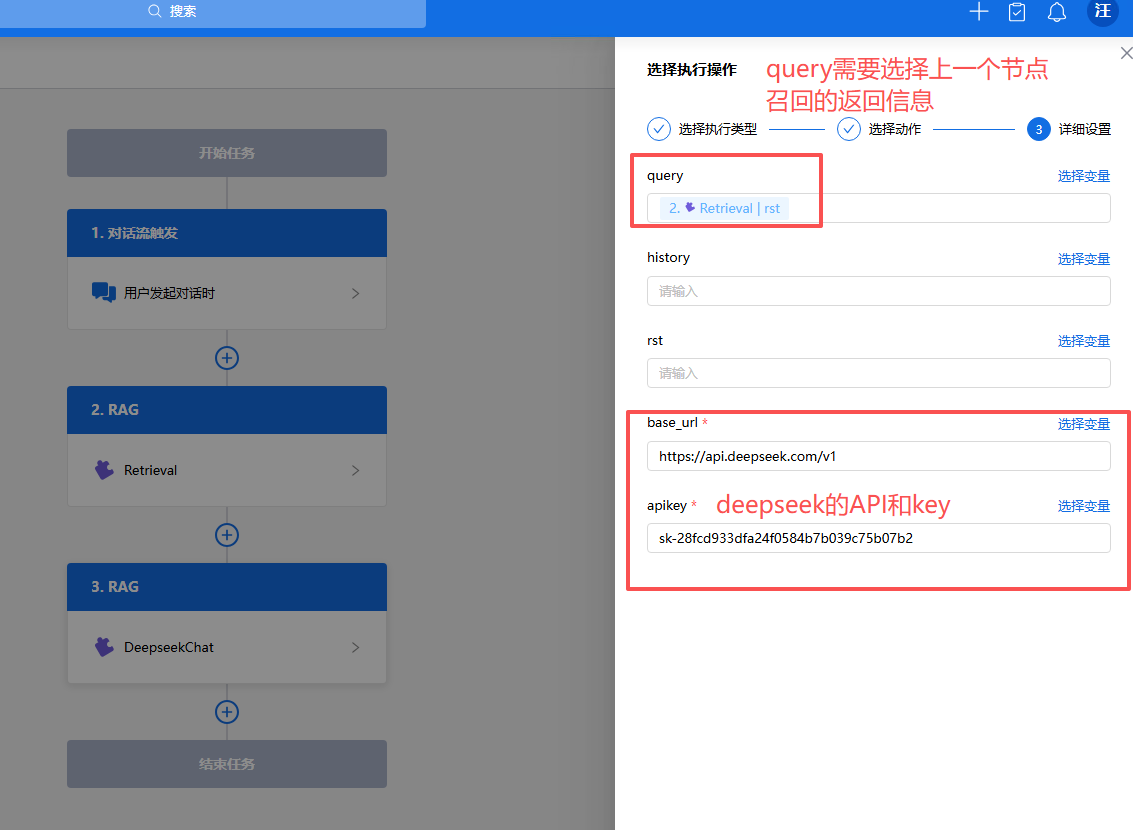Click the puzzle icon beside Retrieval node
Image resolution: width=1133 pixels, height=830 pixels.
(x=104, y=470)
